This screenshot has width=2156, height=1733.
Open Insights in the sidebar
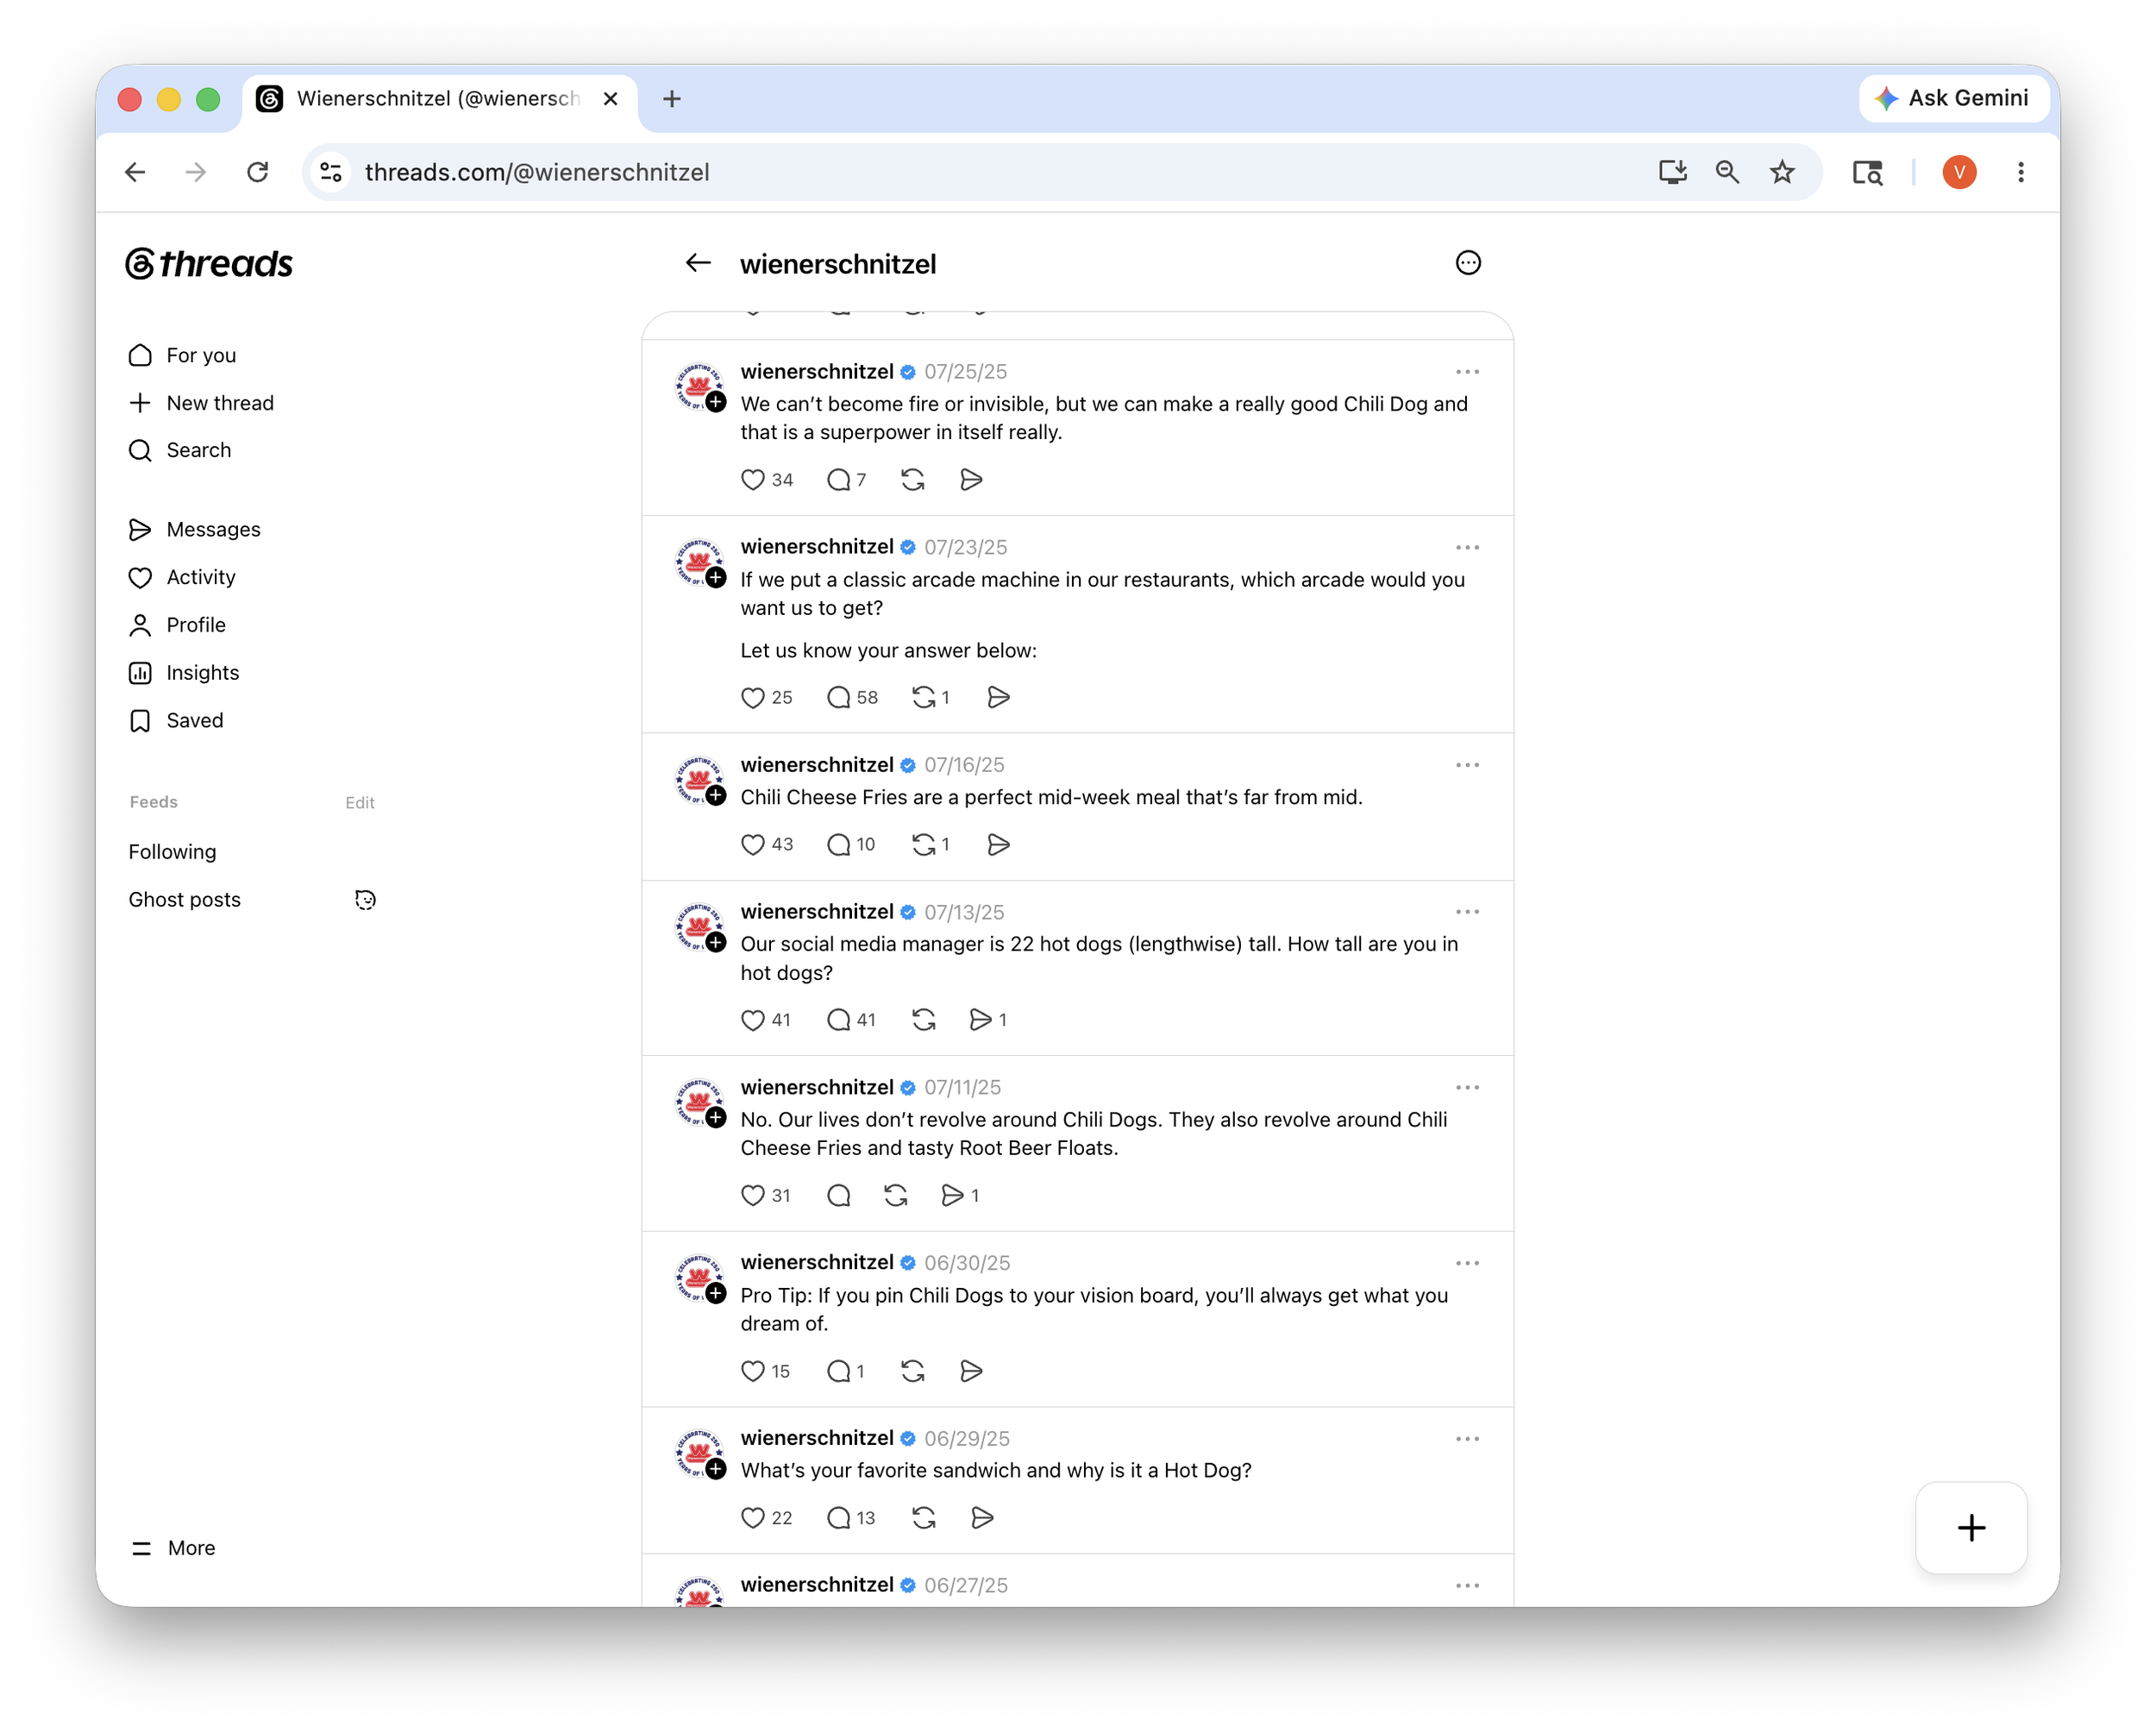tap(184, 673)
